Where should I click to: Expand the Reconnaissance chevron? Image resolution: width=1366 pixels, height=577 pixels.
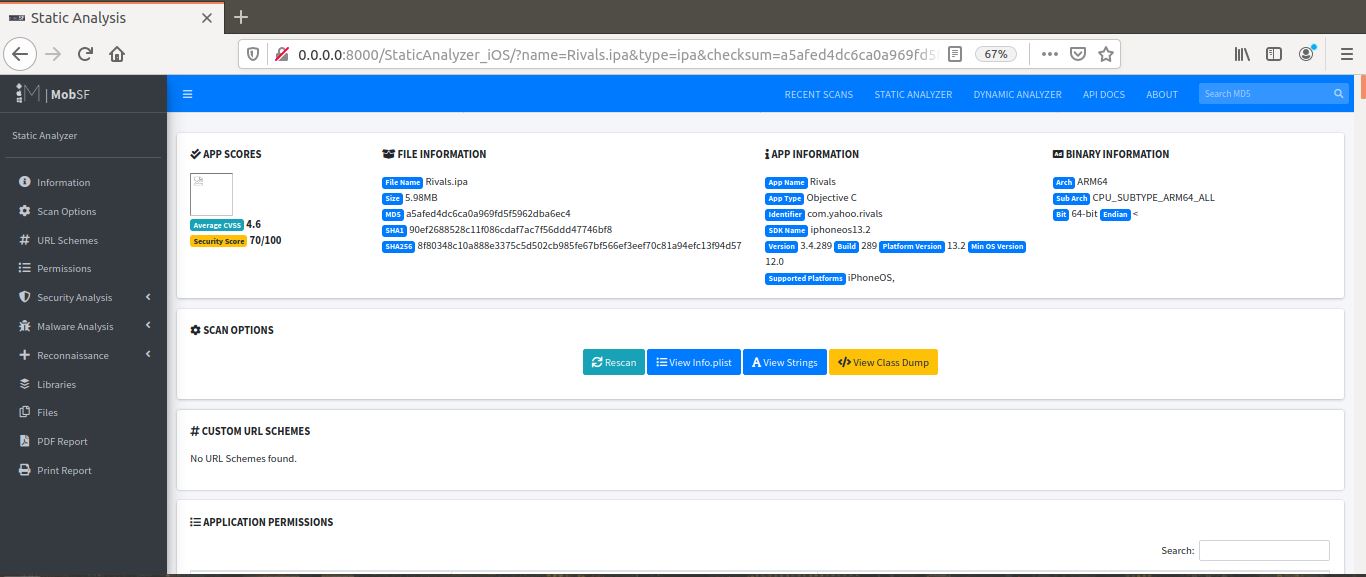click(x=148, y=356)
